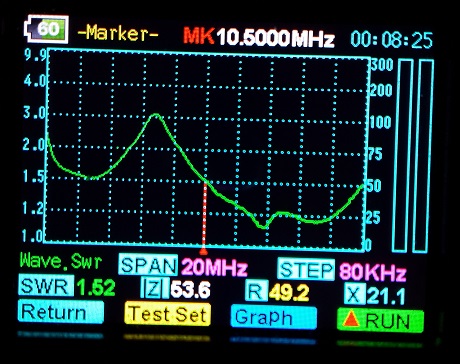
Task: Tap the resistance value 49.2
Action: [289, 292]
